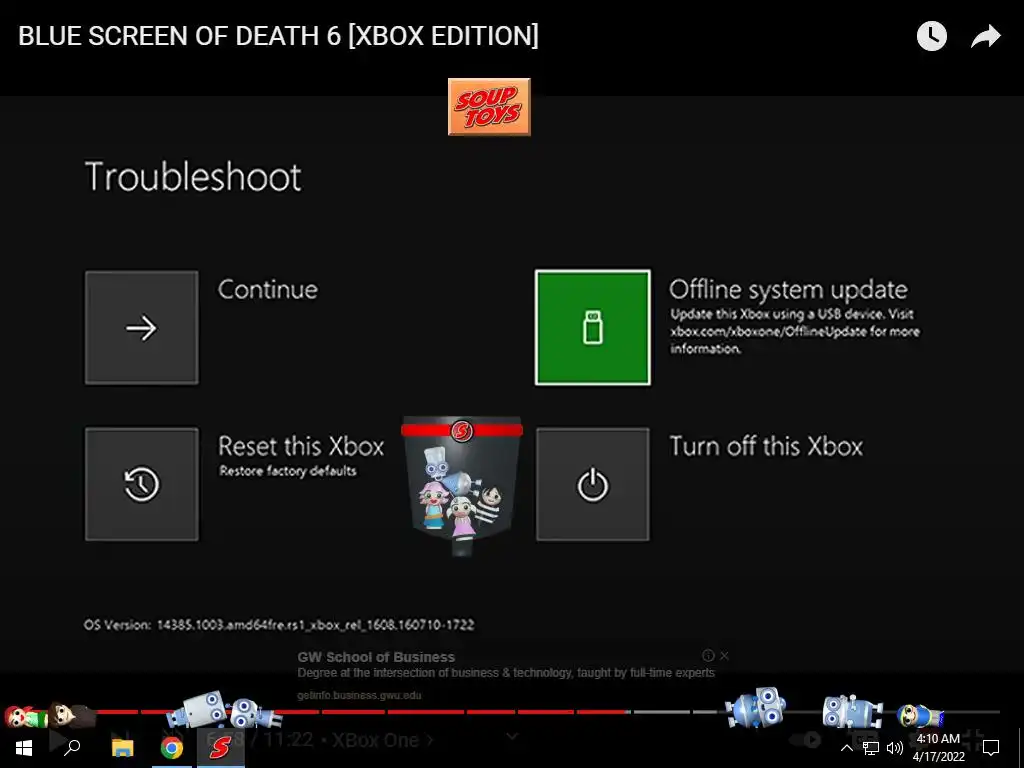Open the Windows Start menu

coord(24,748)
